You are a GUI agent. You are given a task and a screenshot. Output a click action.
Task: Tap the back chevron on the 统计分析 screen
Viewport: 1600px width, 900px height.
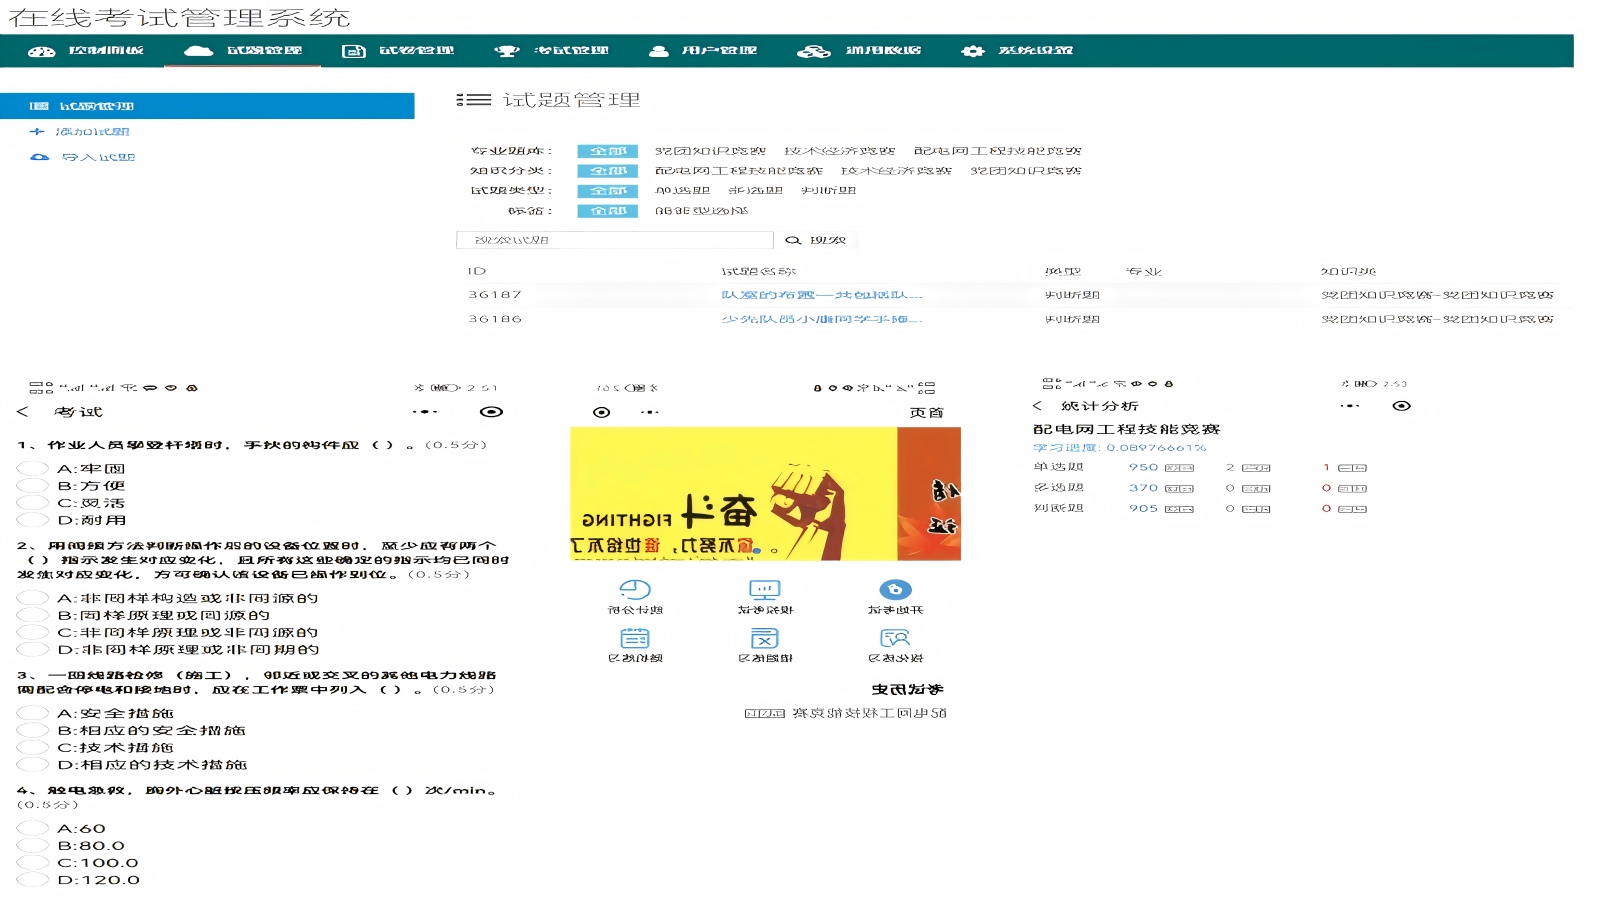point(1037,406)
